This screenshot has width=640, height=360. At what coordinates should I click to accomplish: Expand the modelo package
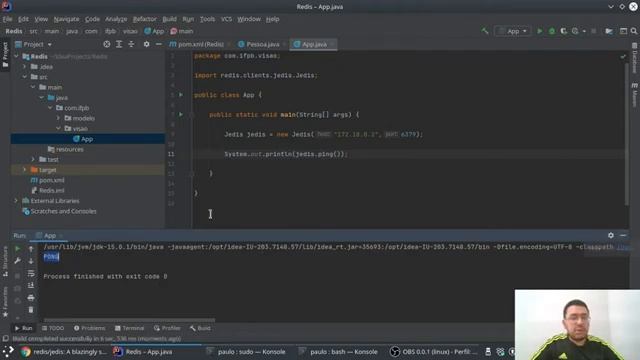[x=58, y=118]
